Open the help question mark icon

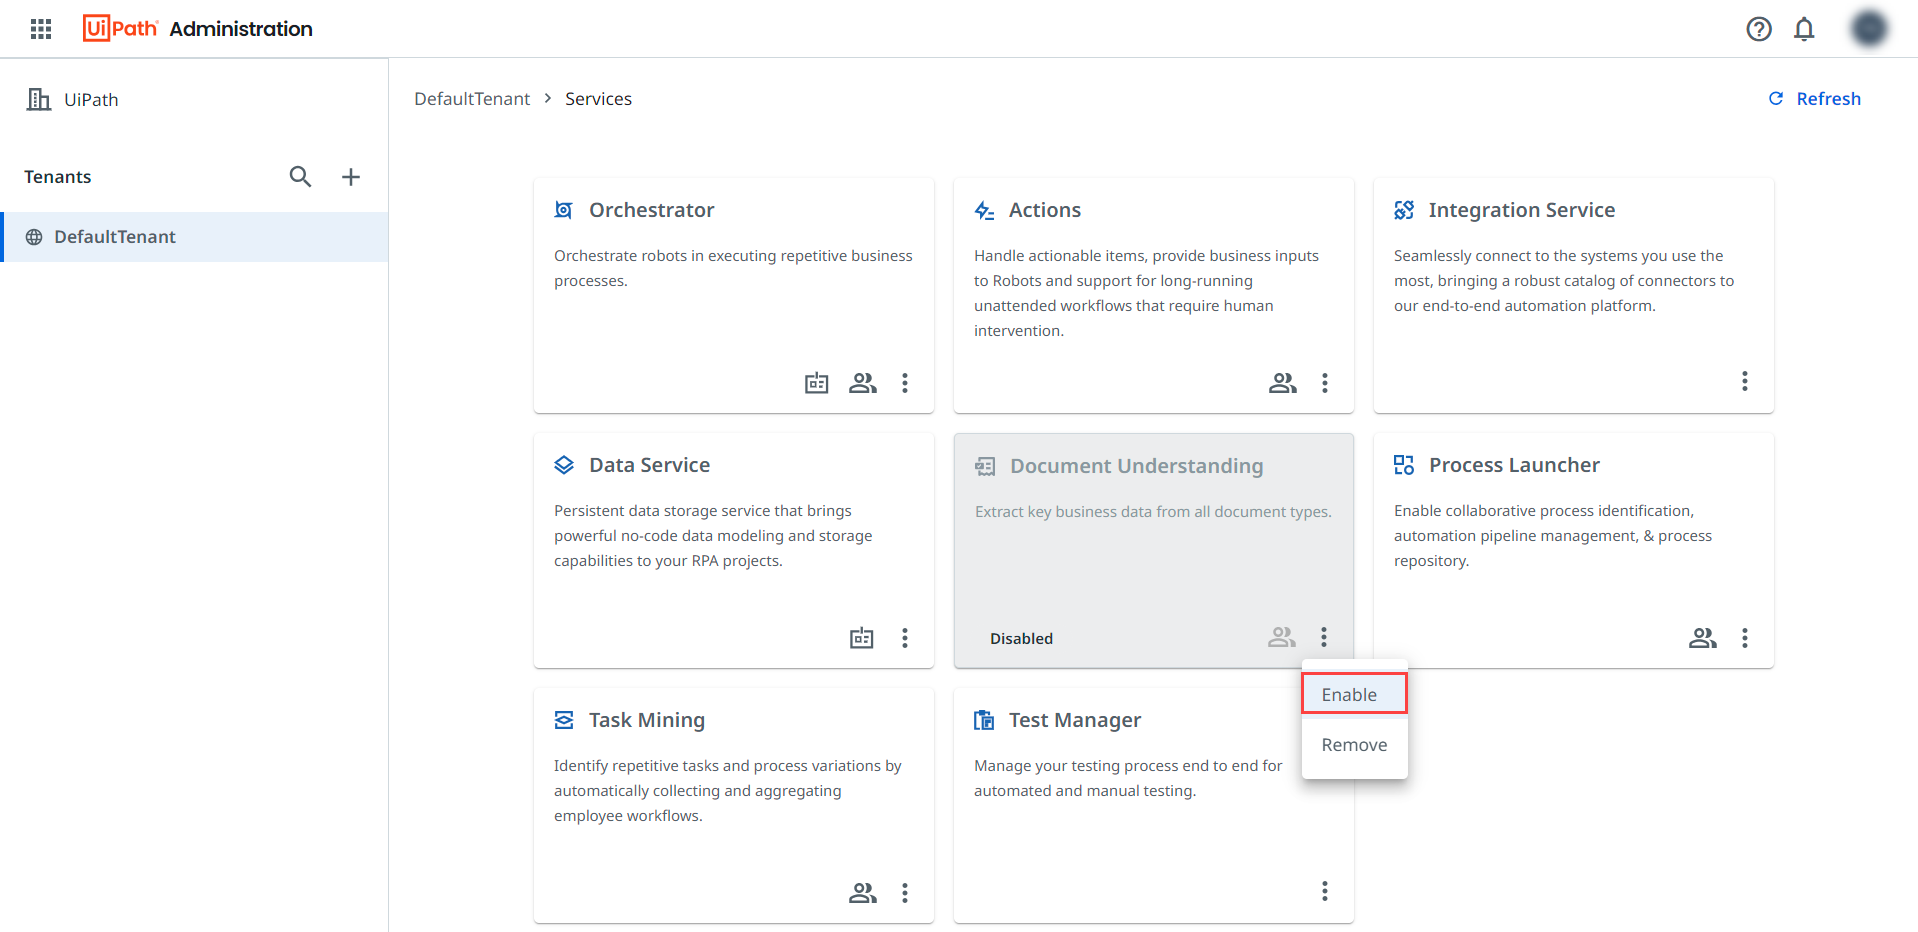(1759, 29)
